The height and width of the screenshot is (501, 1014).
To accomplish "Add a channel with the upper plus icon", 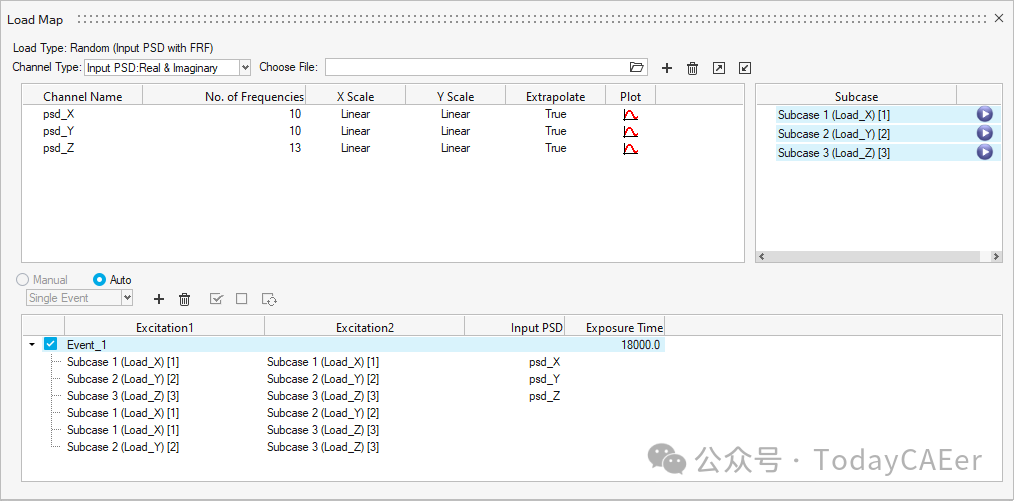I will pos(667,68).
